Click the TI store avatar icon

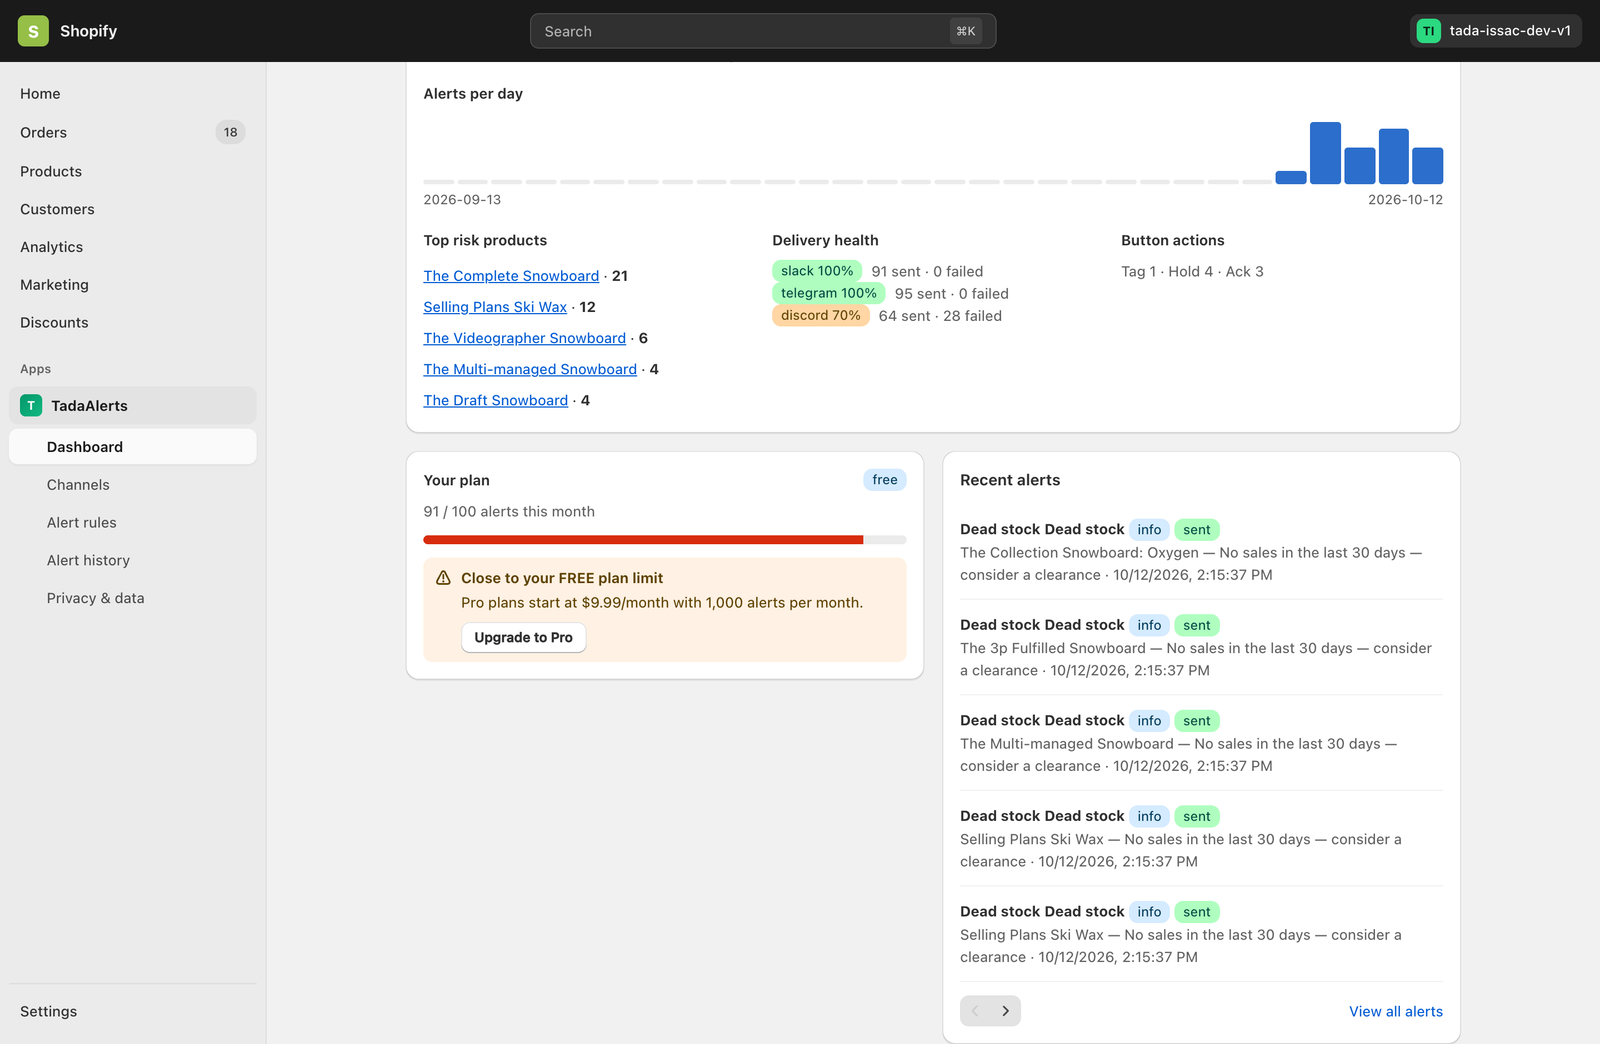click(x=1428, y=31)
